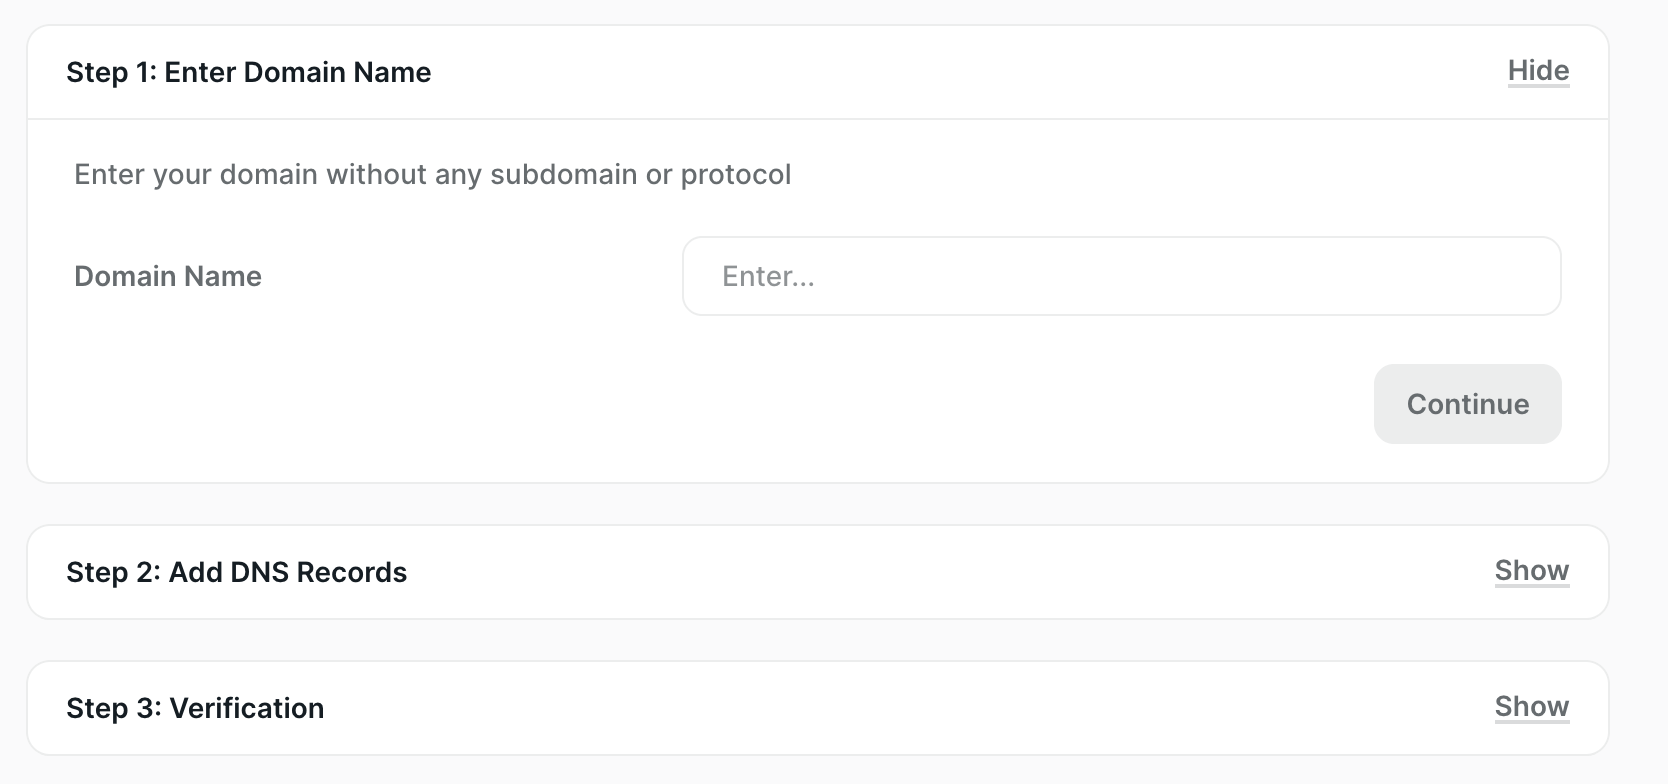Click inside the Domain Name input field
1668x784 pixels.
point(1120,276)
